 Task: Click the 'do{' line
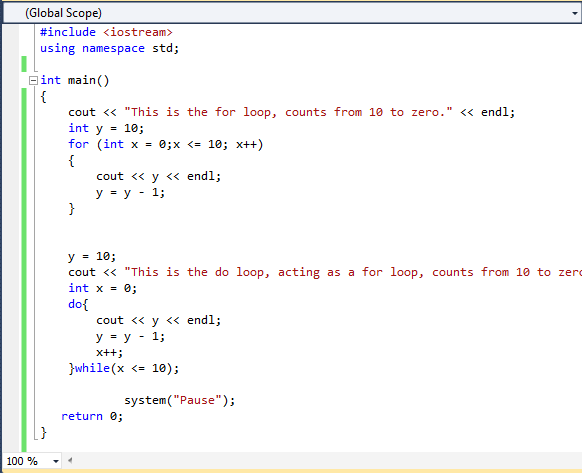(78, 305)
